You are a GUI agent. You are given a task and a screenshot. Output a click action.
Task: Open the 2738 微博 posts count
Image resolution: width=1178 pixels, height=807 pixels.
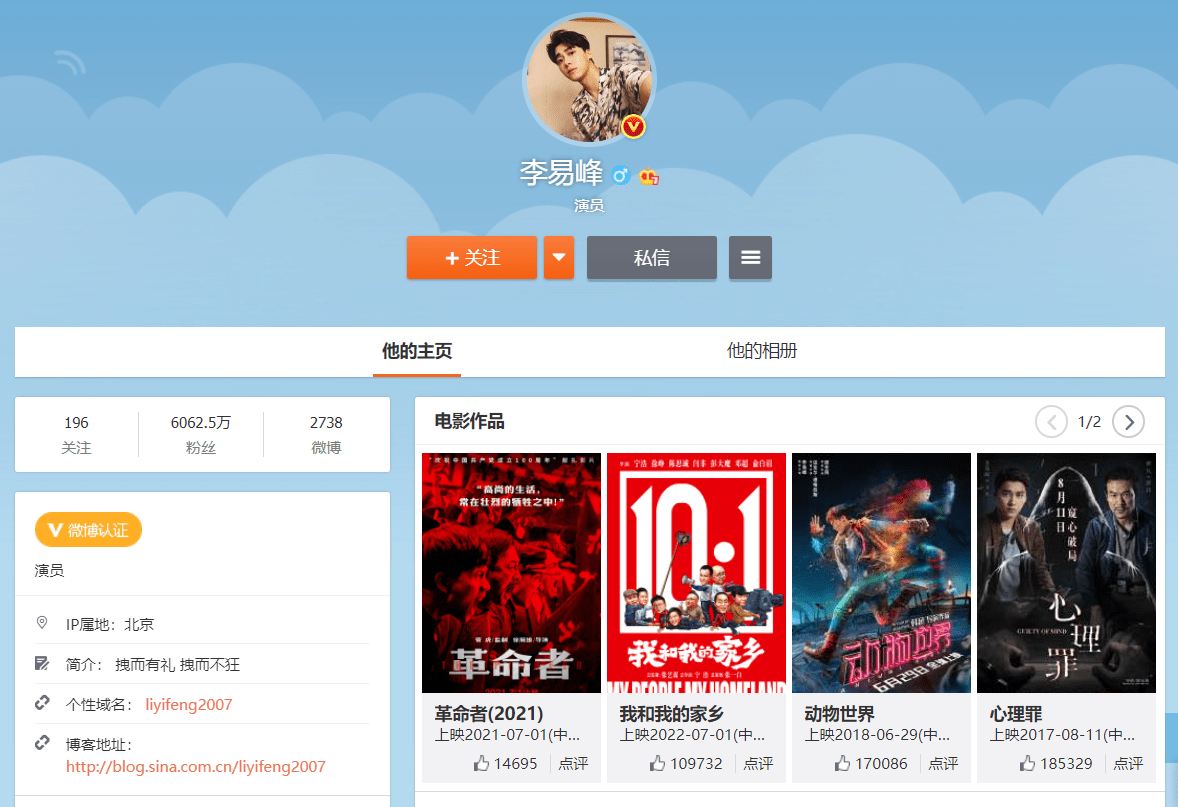pyautogui.click(x=326, y=434)
